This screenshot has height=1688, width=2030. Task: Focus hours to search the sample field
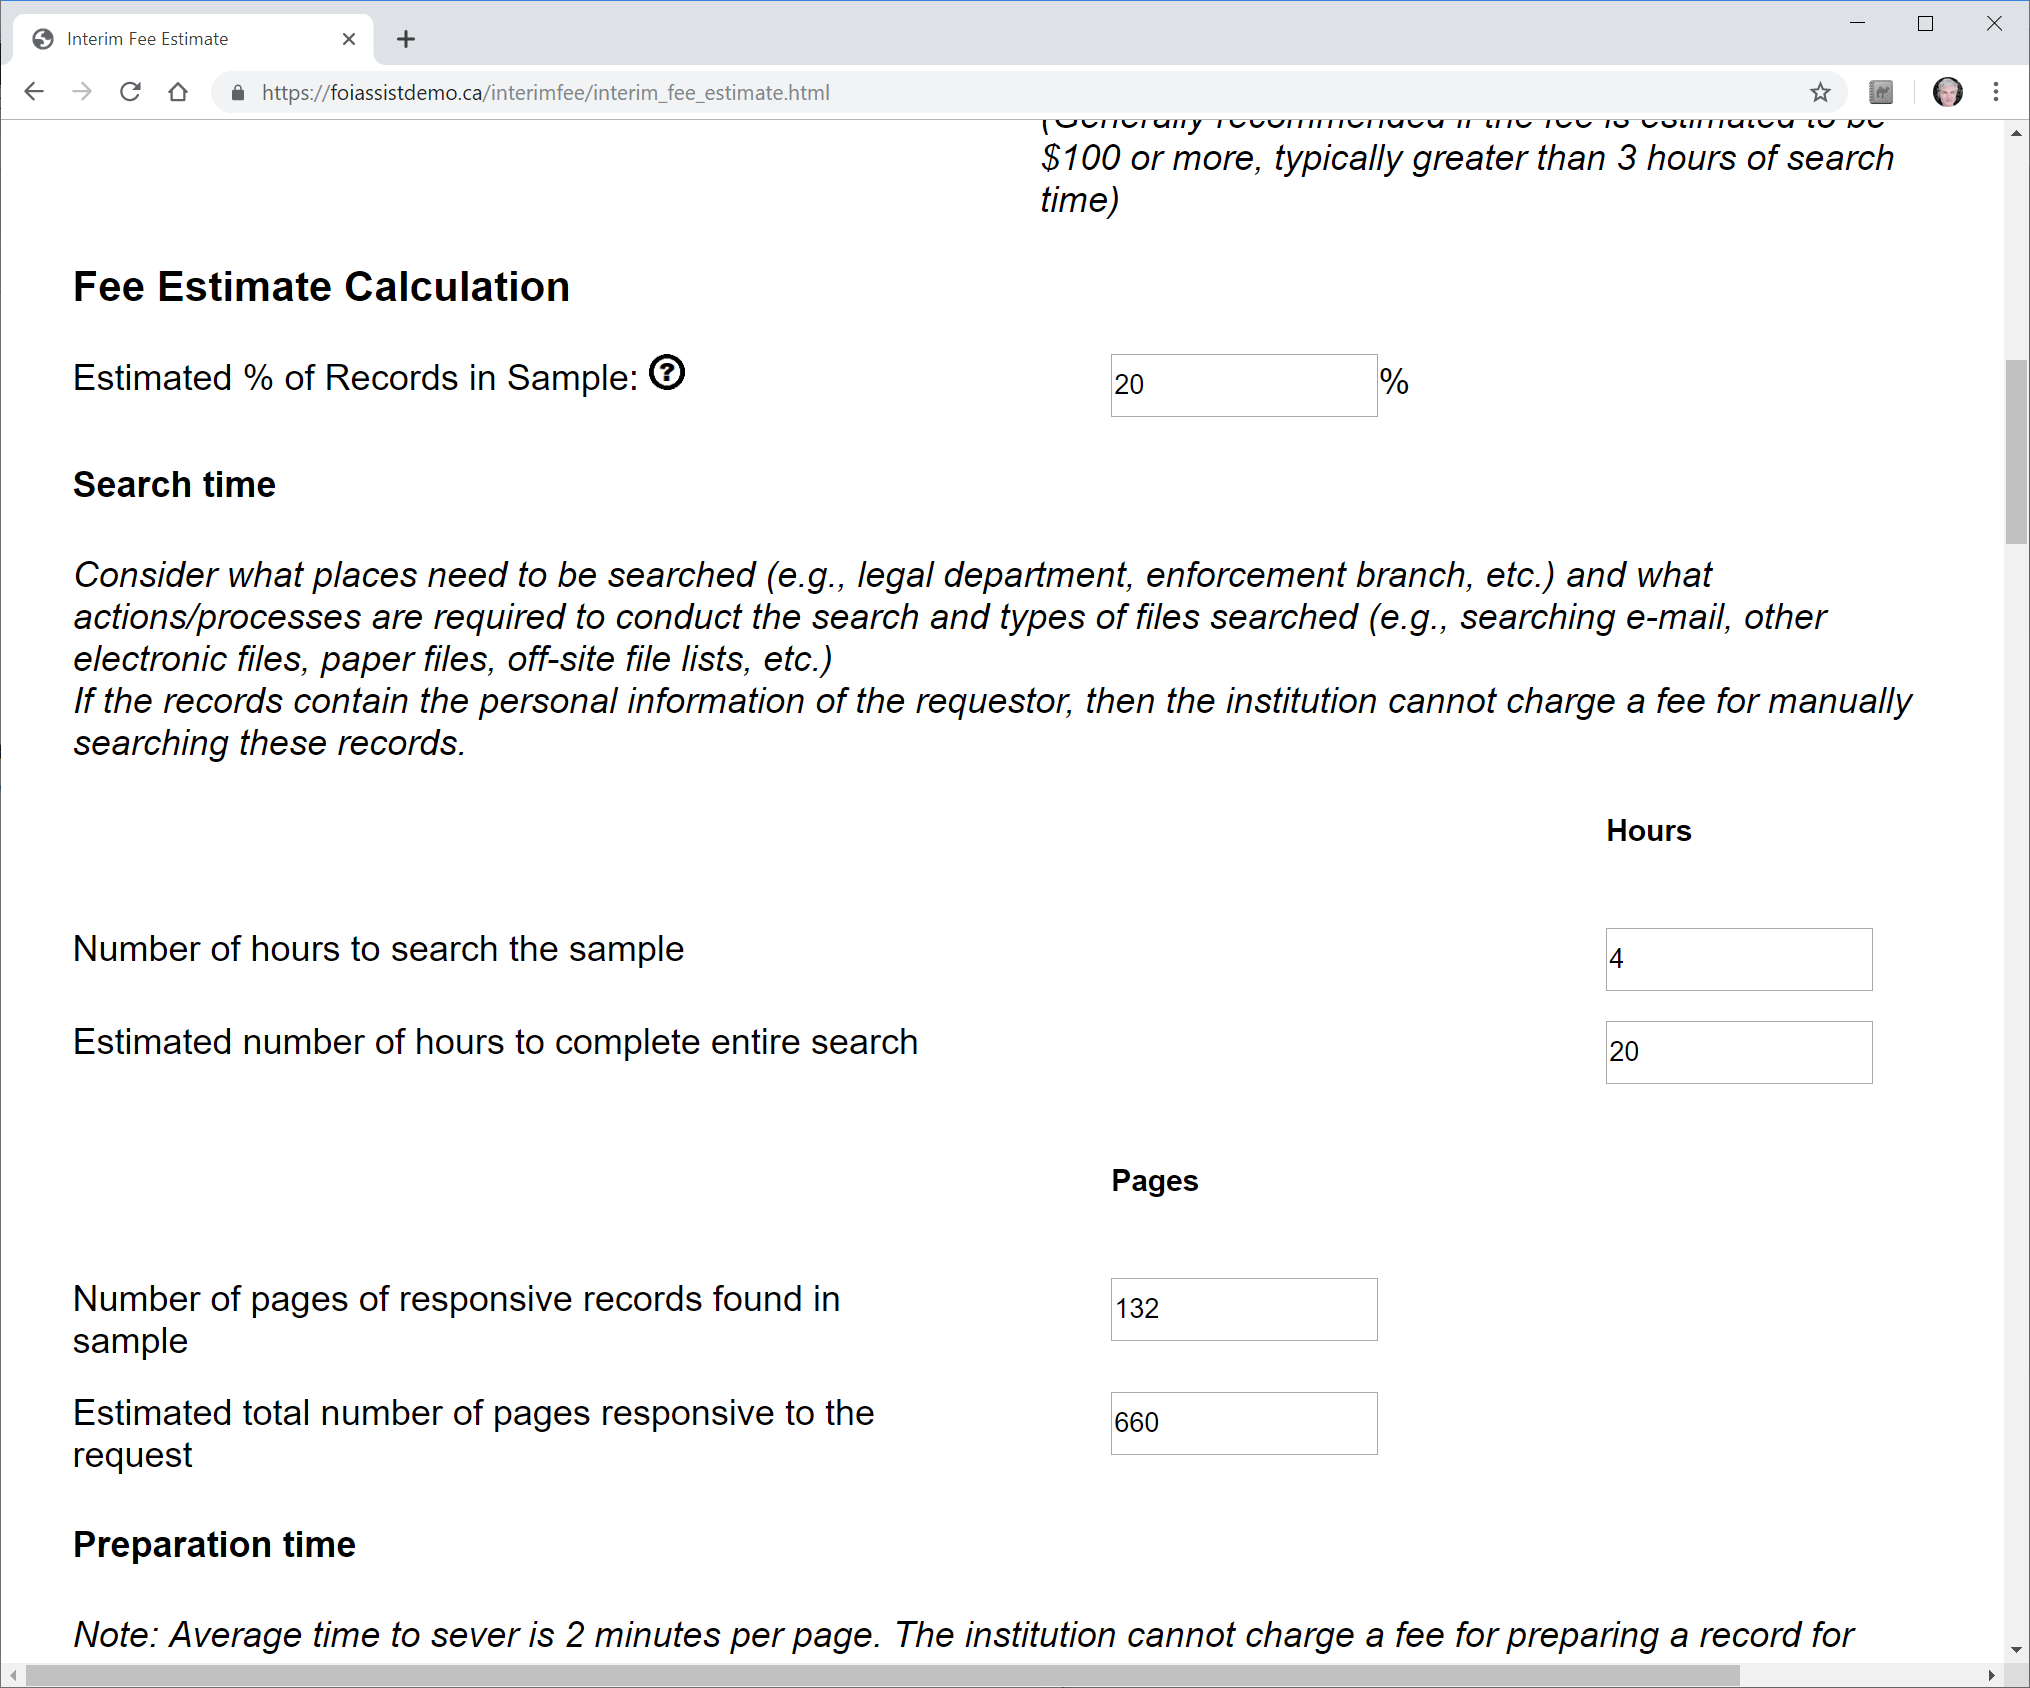click(x=1738, y=959)
